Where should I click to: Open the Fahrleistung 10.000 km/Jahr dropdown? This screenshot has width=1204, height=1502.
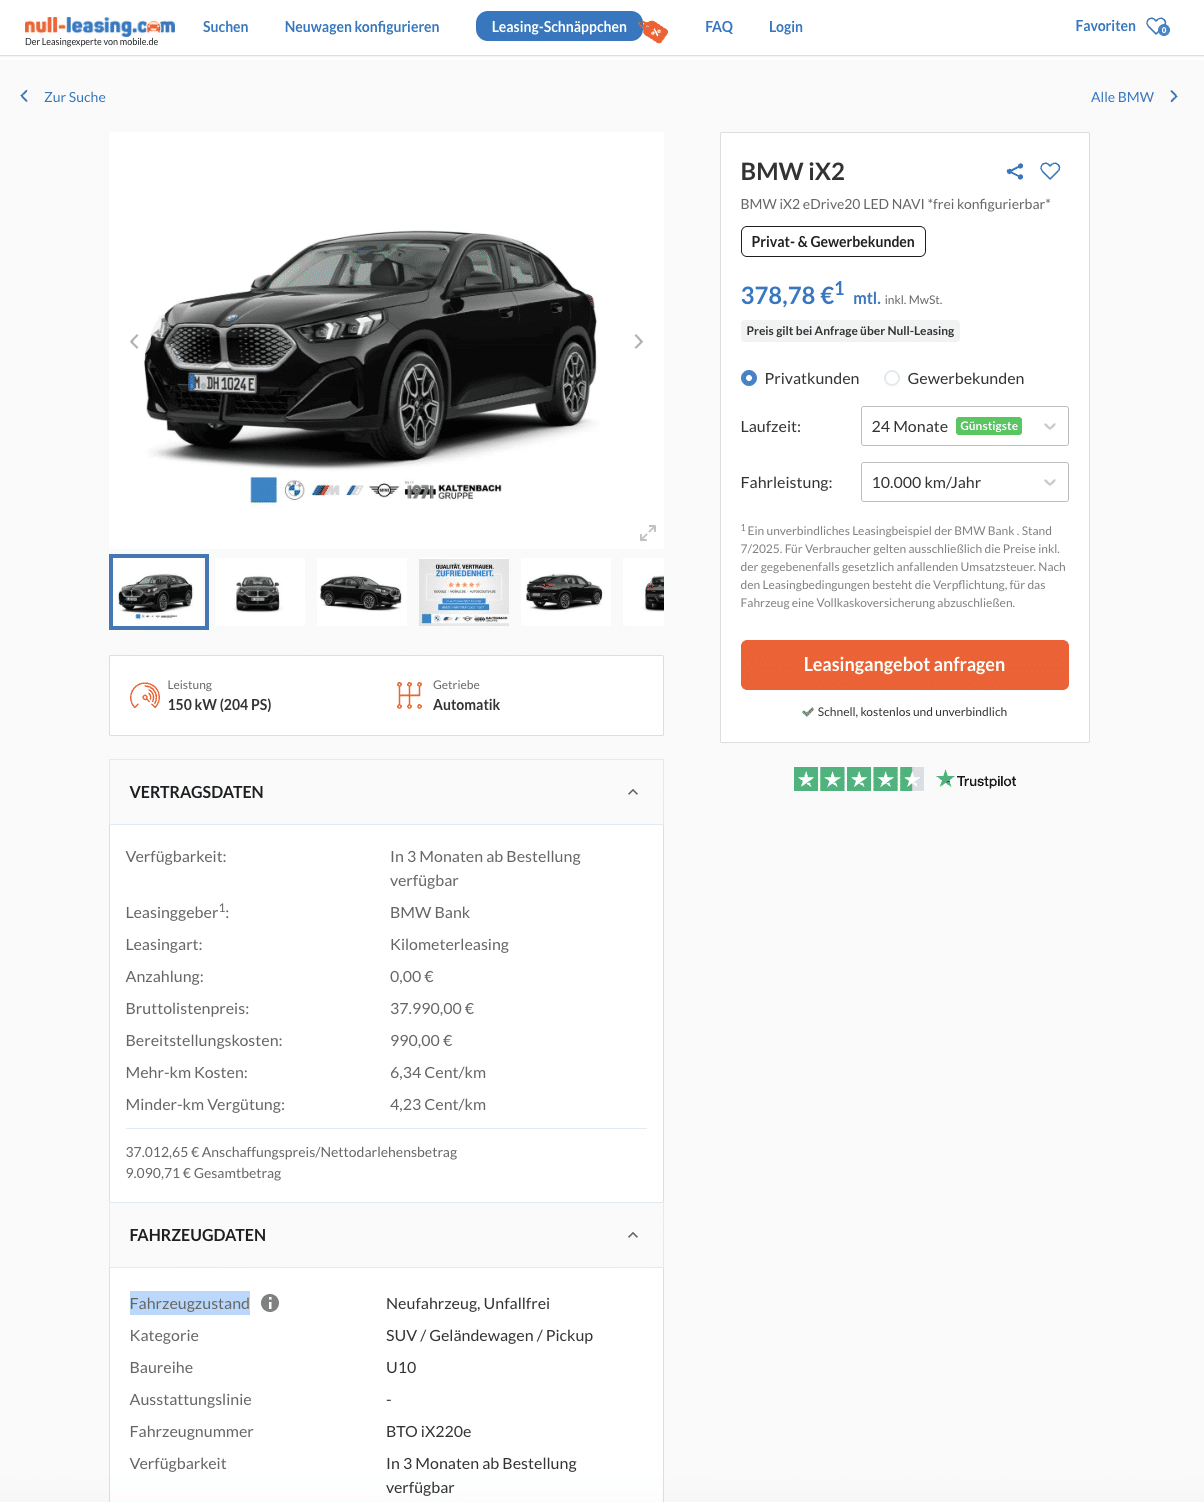[964, 482]
